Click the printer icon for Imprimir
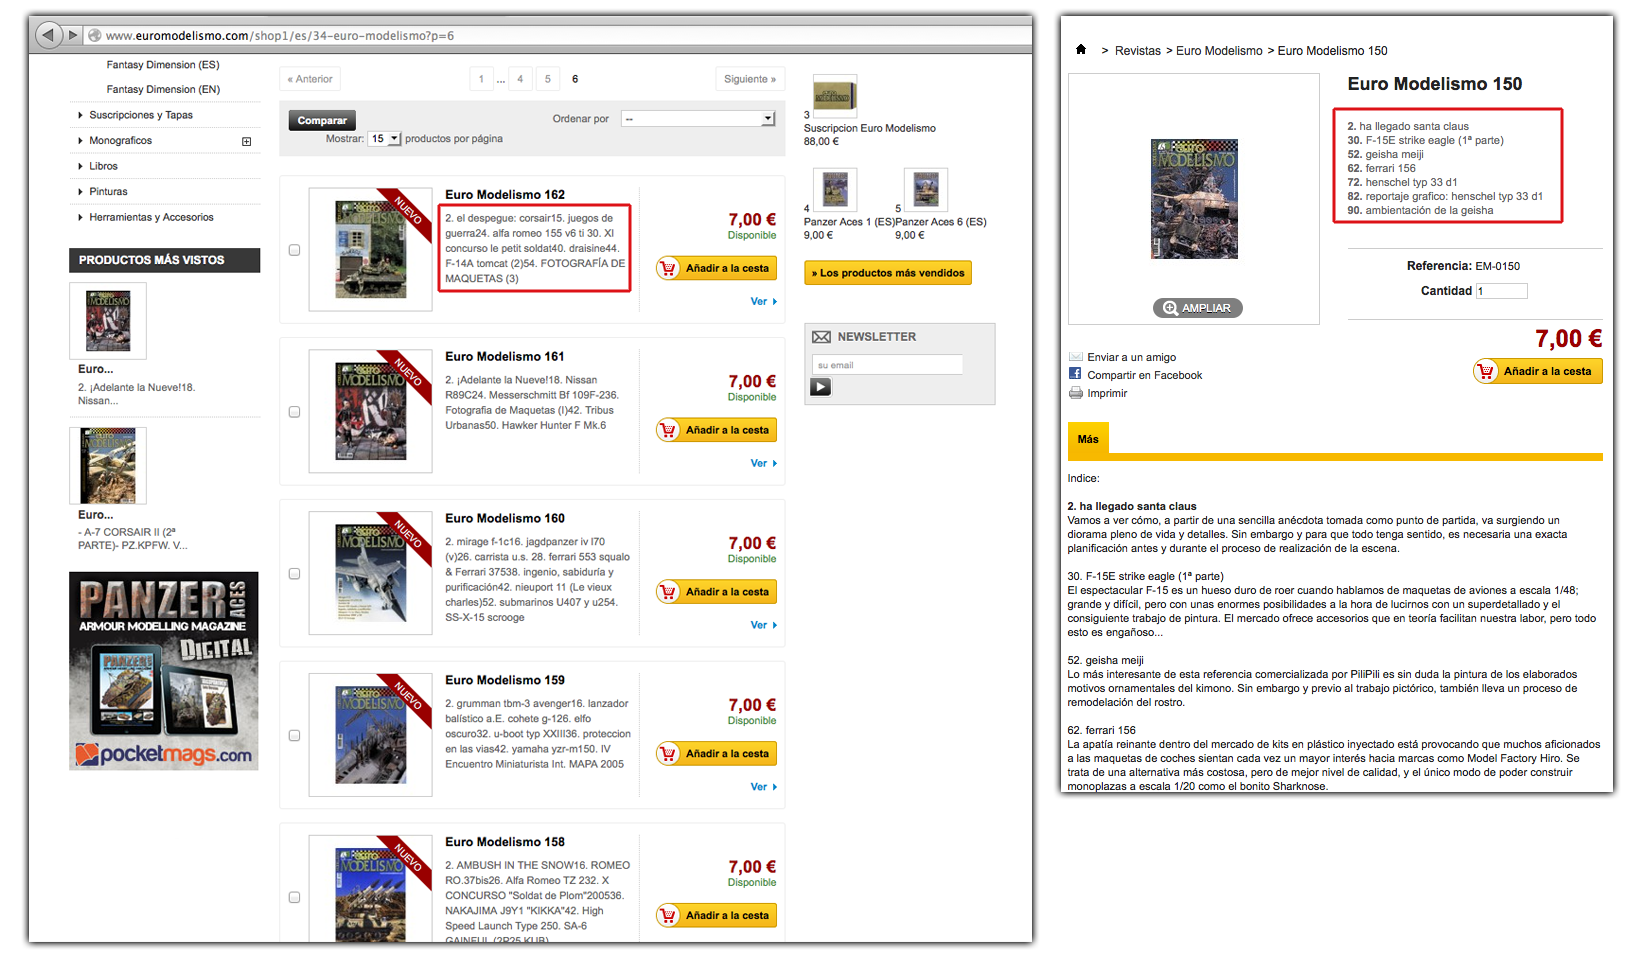This screenshot has width=1634, height=965. coord(1076,393)
